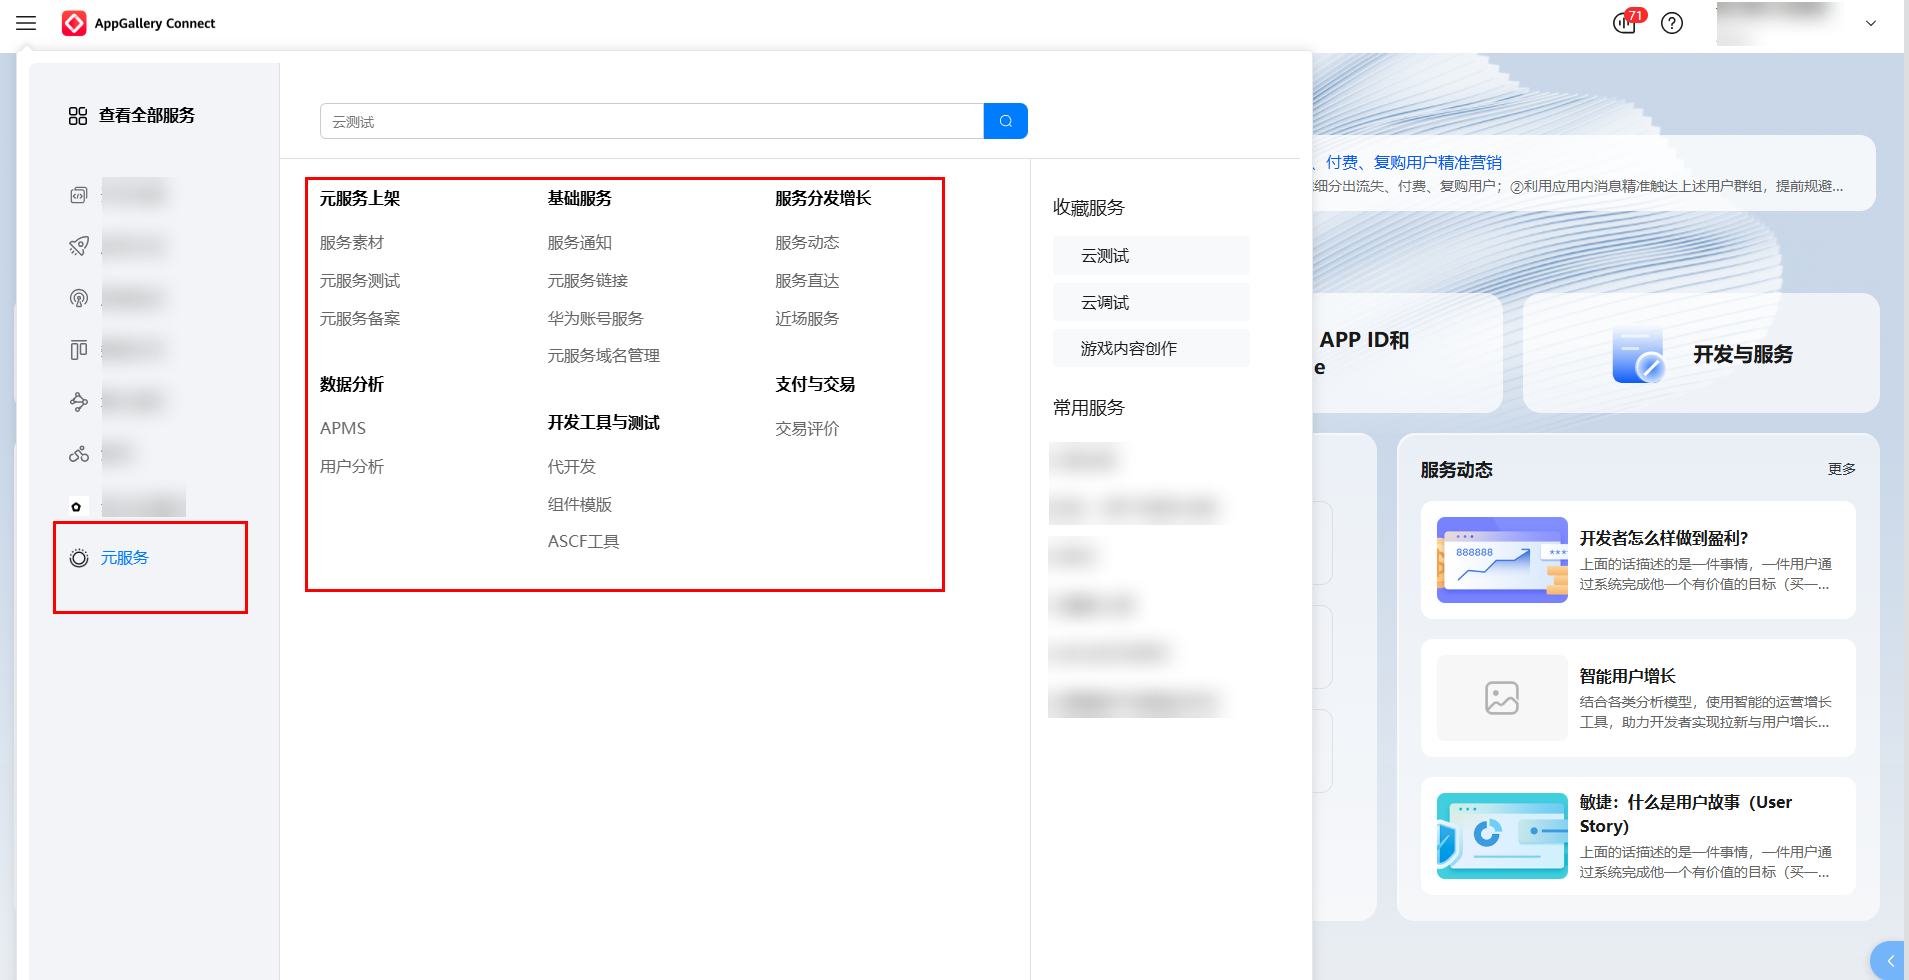Open the 开发与服务 card icon
This screenshot has height=980, width=1909.
pos(1638,354)
